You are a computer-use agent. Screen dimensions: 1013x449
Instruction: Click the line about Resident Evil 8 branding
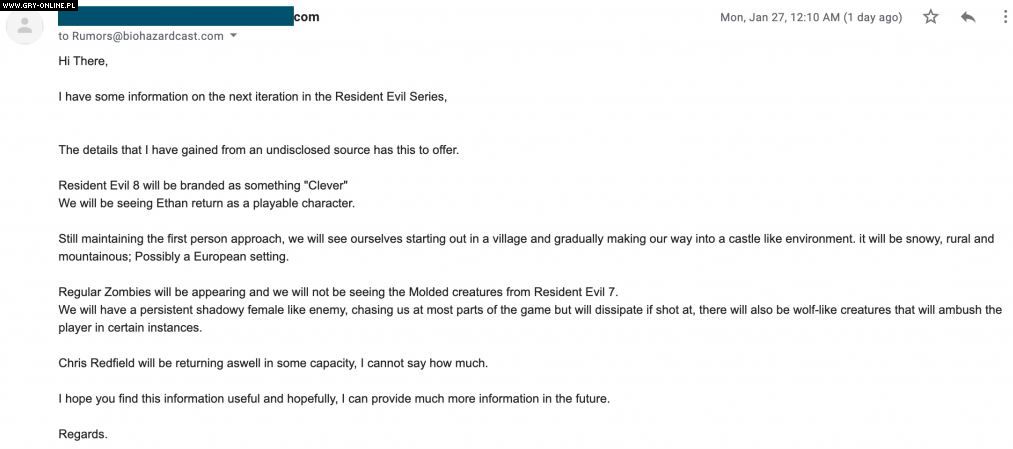click(x=203, y=186)
